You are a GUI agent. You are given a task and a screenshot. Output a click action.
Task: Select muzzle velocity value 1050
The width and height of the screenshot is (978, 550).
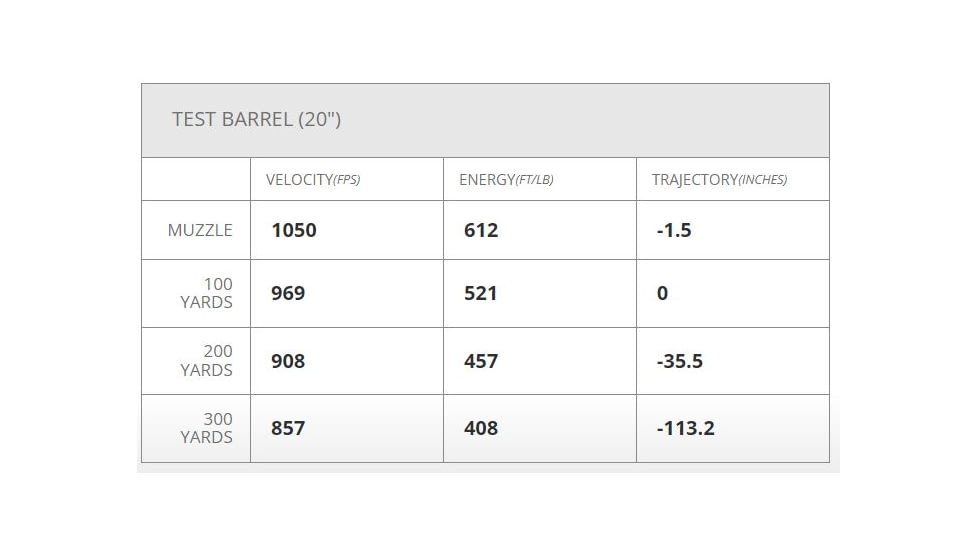point(294,230)
